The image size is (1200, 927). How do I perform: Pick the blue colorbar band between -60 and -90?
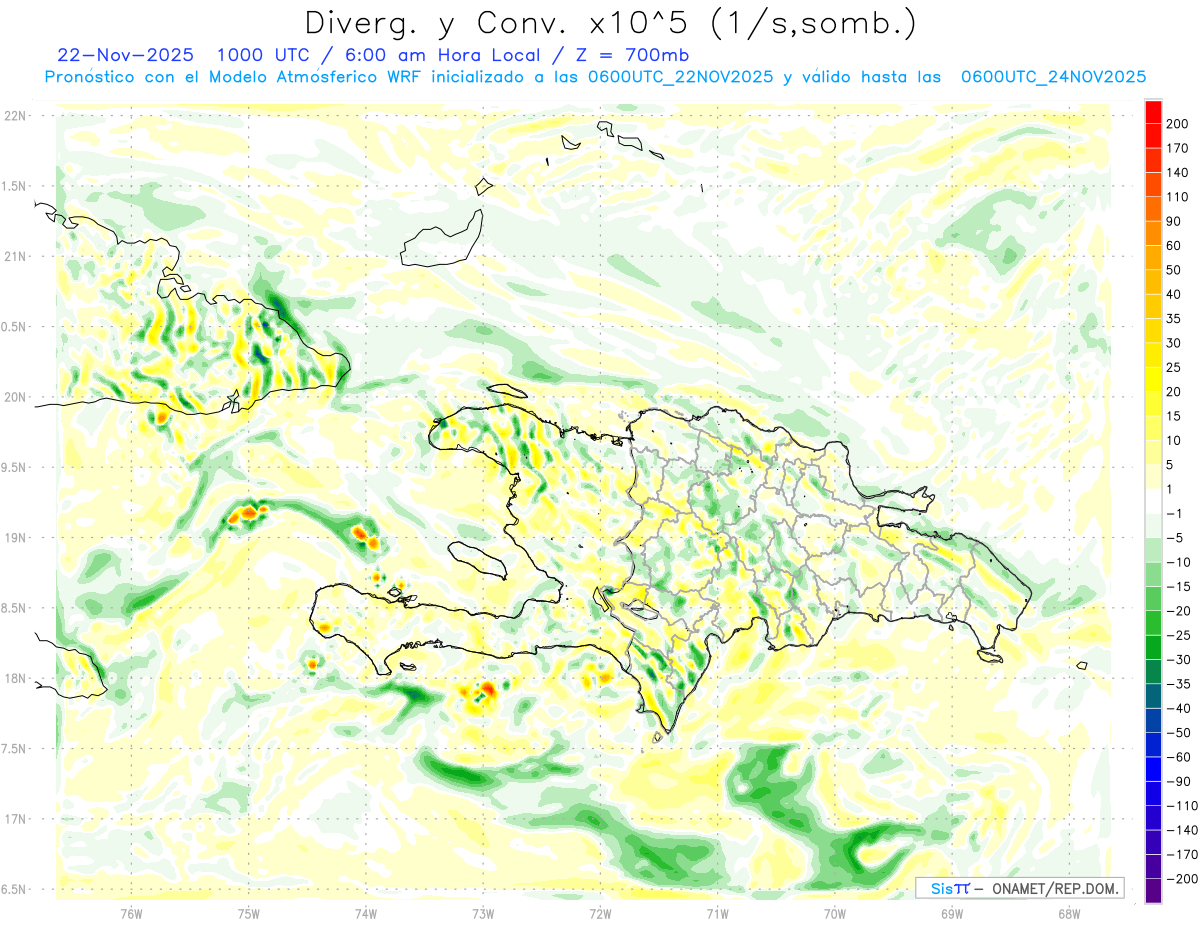[x=1153, y=770]
